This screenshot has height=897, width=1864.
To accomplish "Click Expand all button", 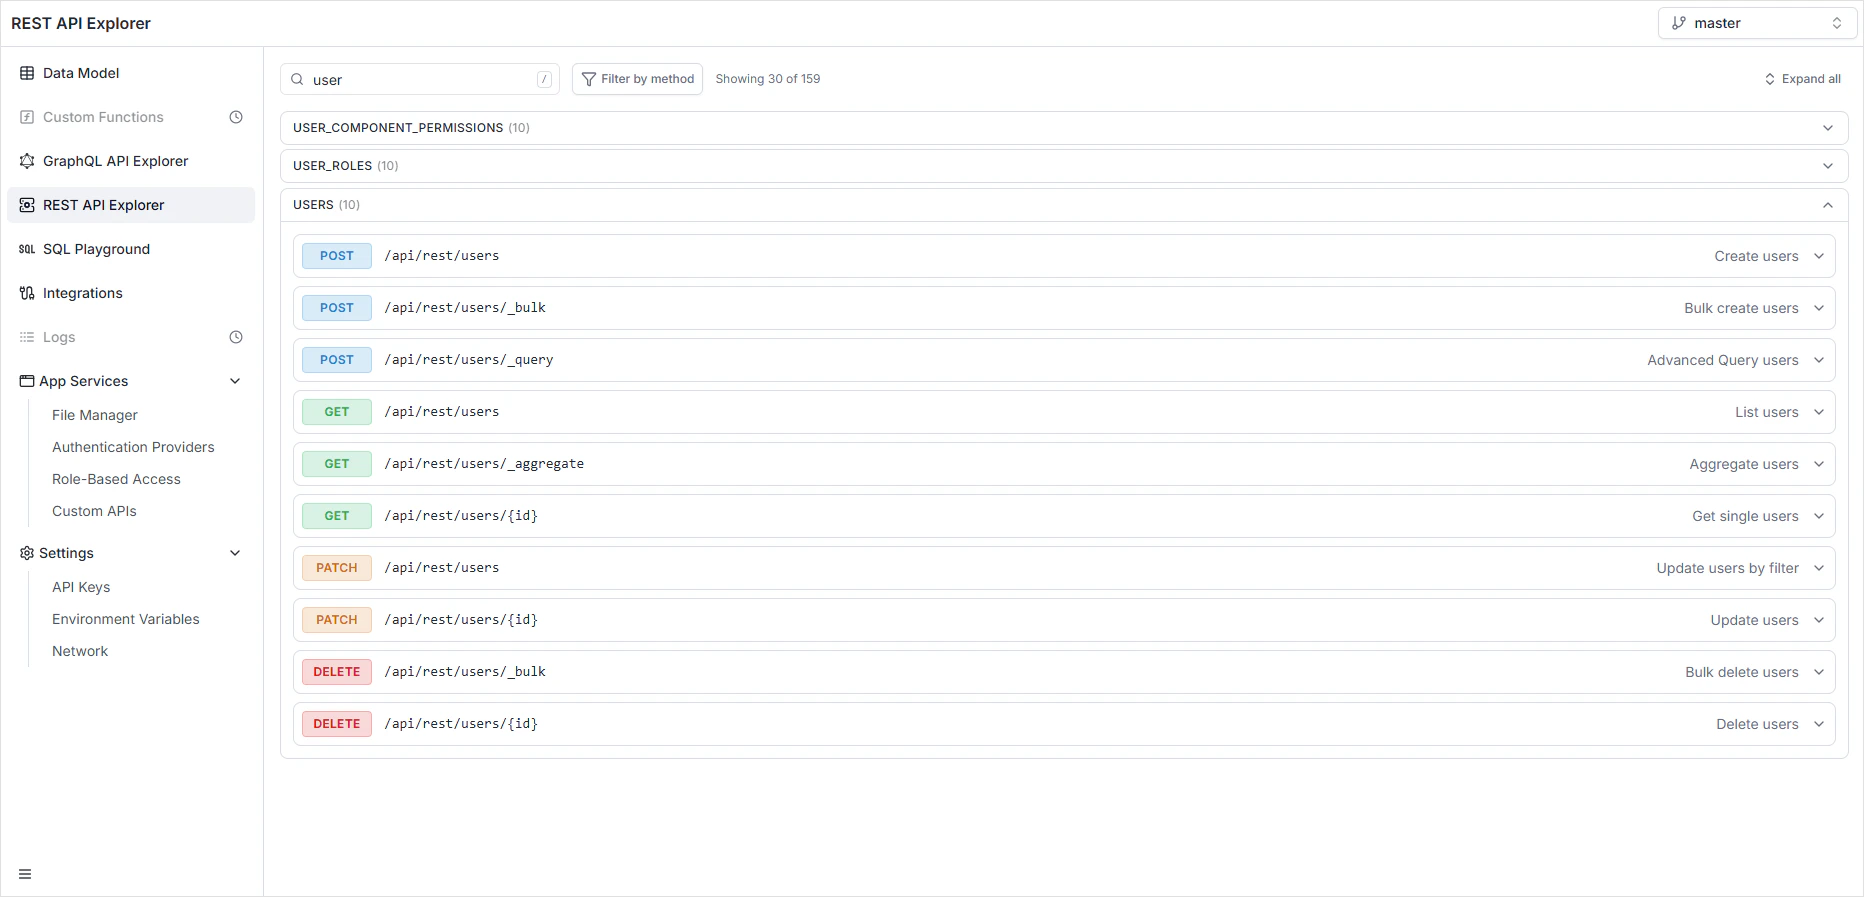I will click(1803, 79).
